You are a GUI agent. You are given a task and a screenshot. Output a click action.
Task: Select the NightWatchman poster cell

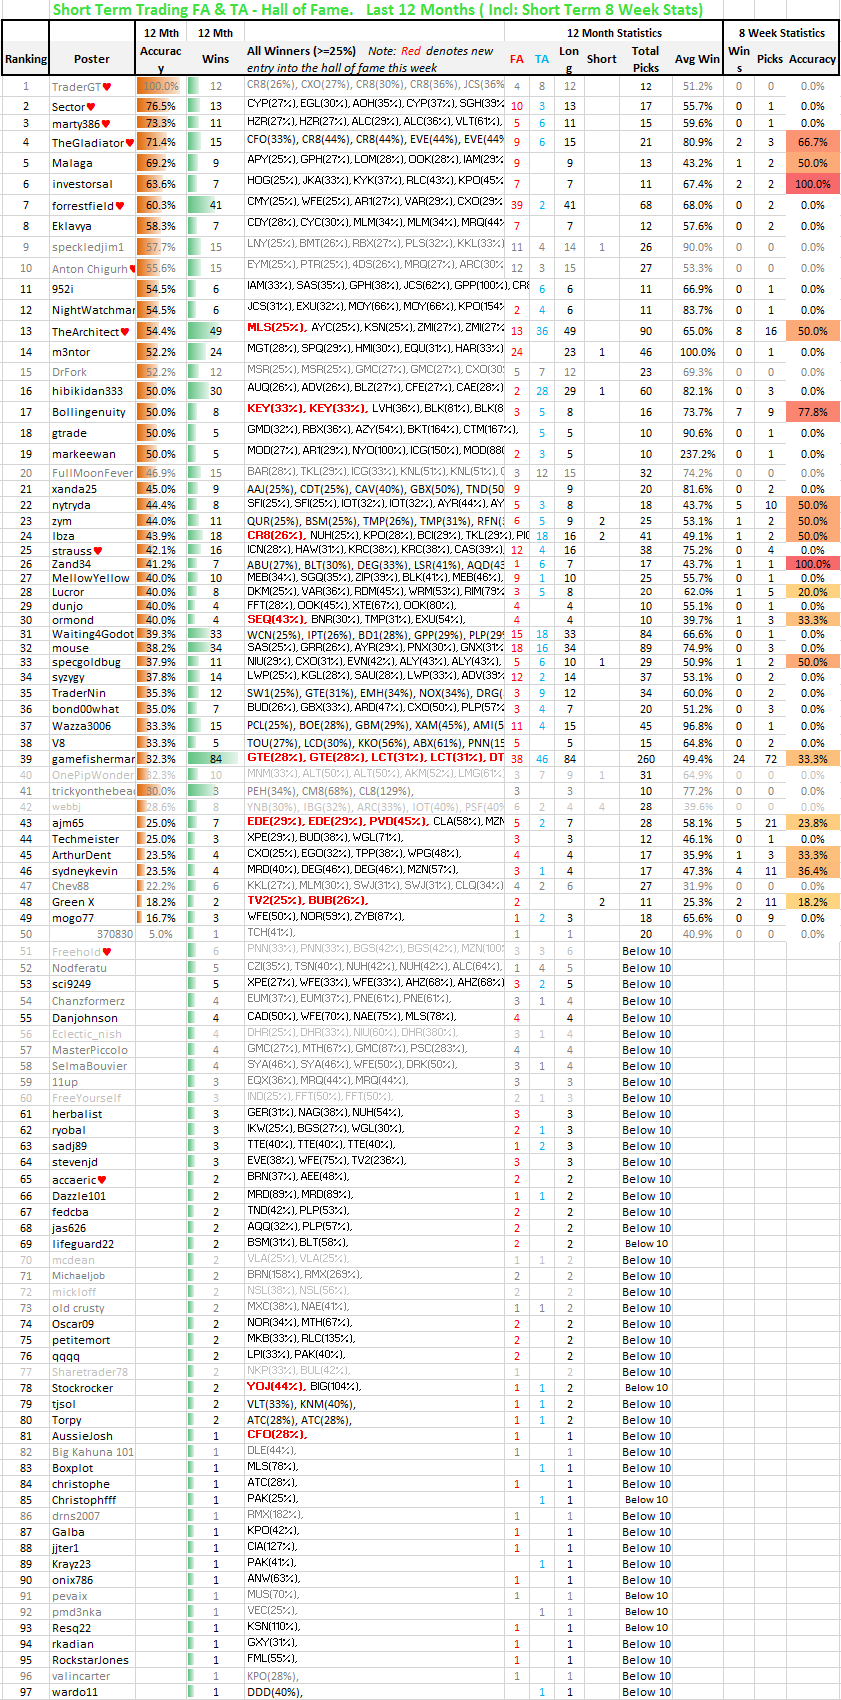[x=92, y=310]
